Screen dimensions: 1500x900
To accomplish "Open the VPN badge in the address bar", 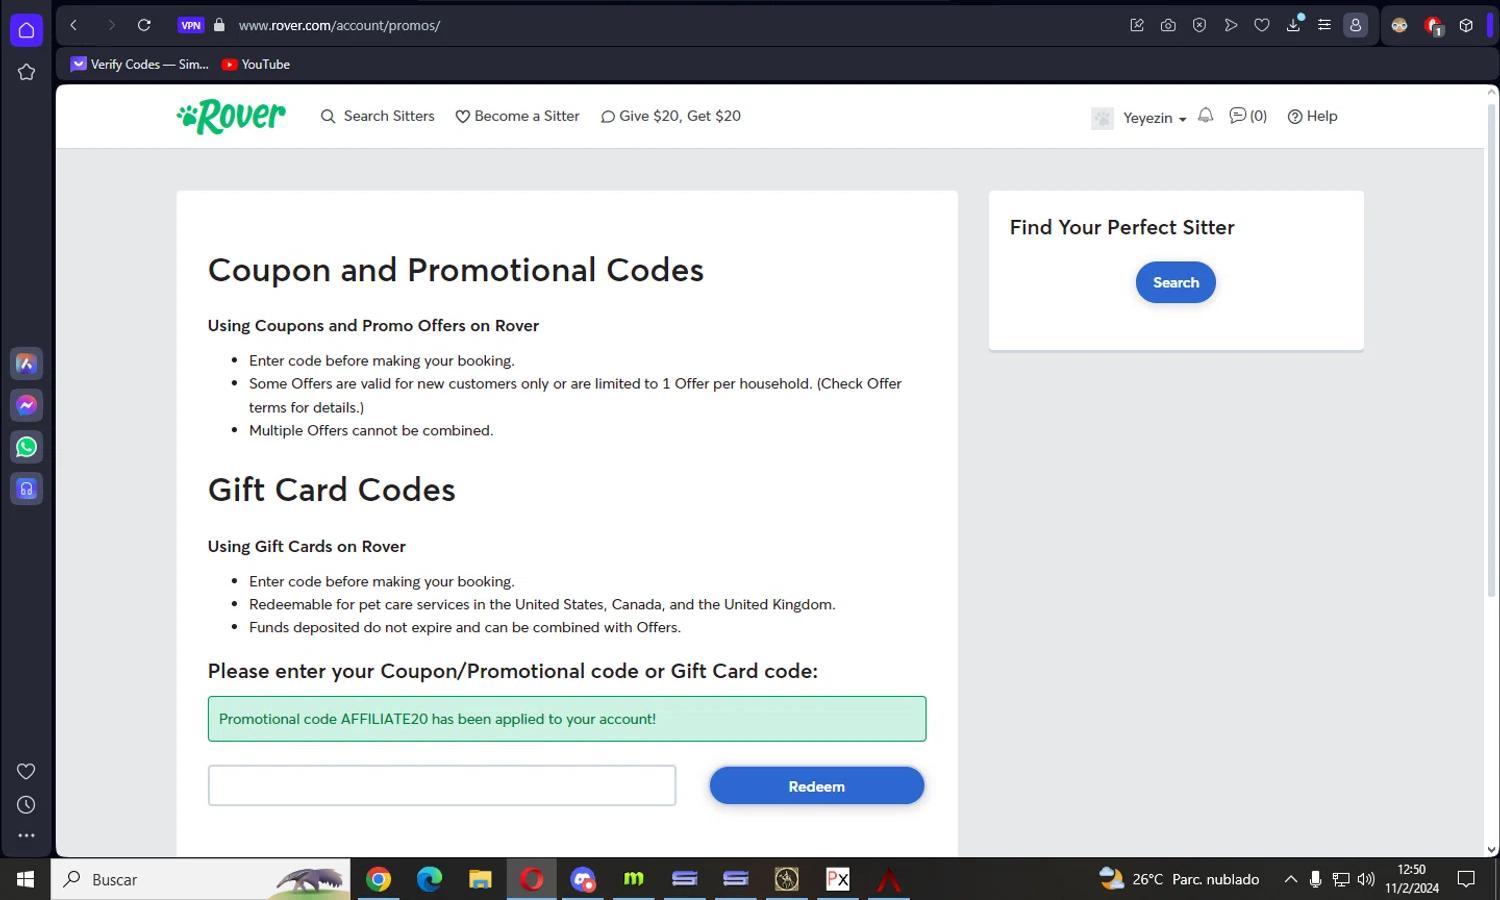I will pos(191,25).
